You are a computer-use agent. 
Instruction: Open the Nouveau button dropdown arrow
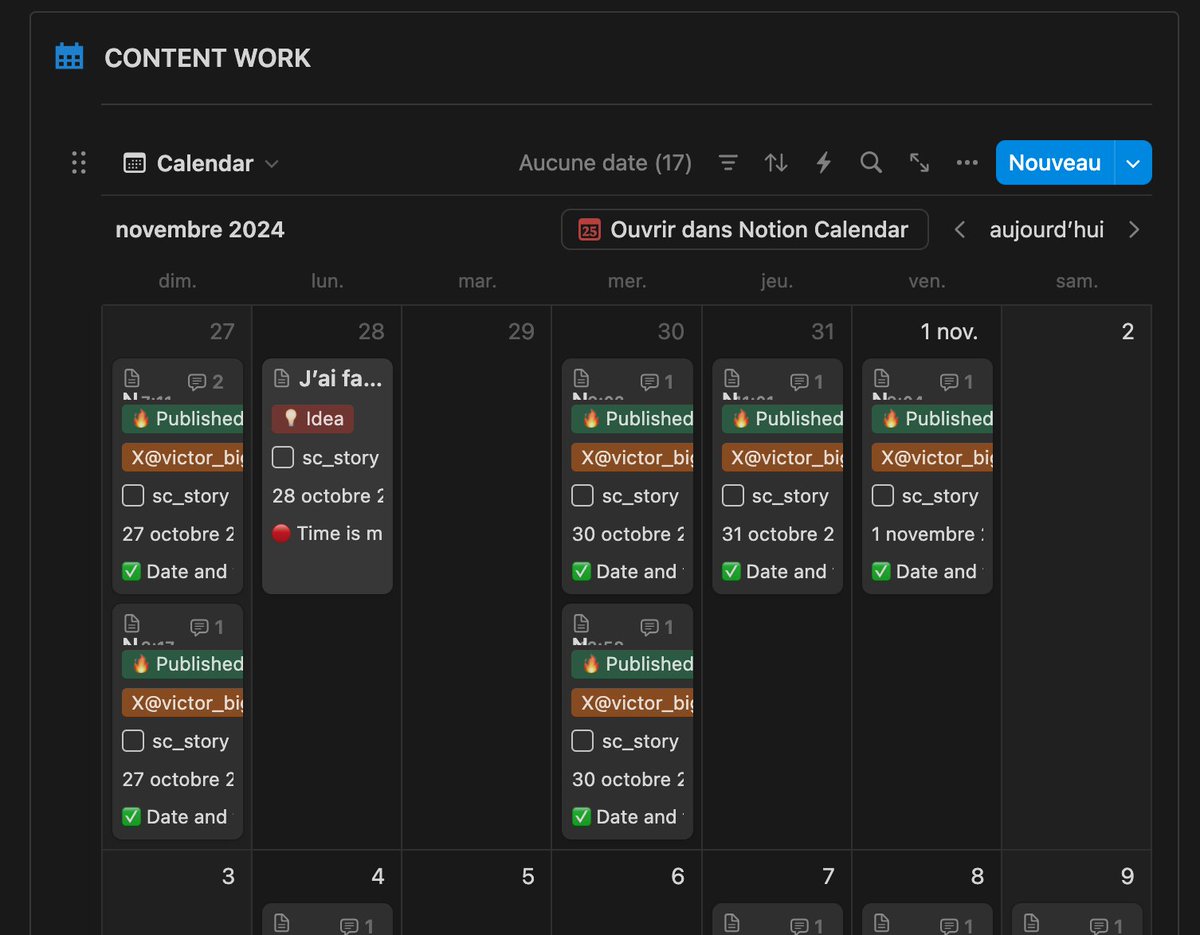pos(1133,163)
